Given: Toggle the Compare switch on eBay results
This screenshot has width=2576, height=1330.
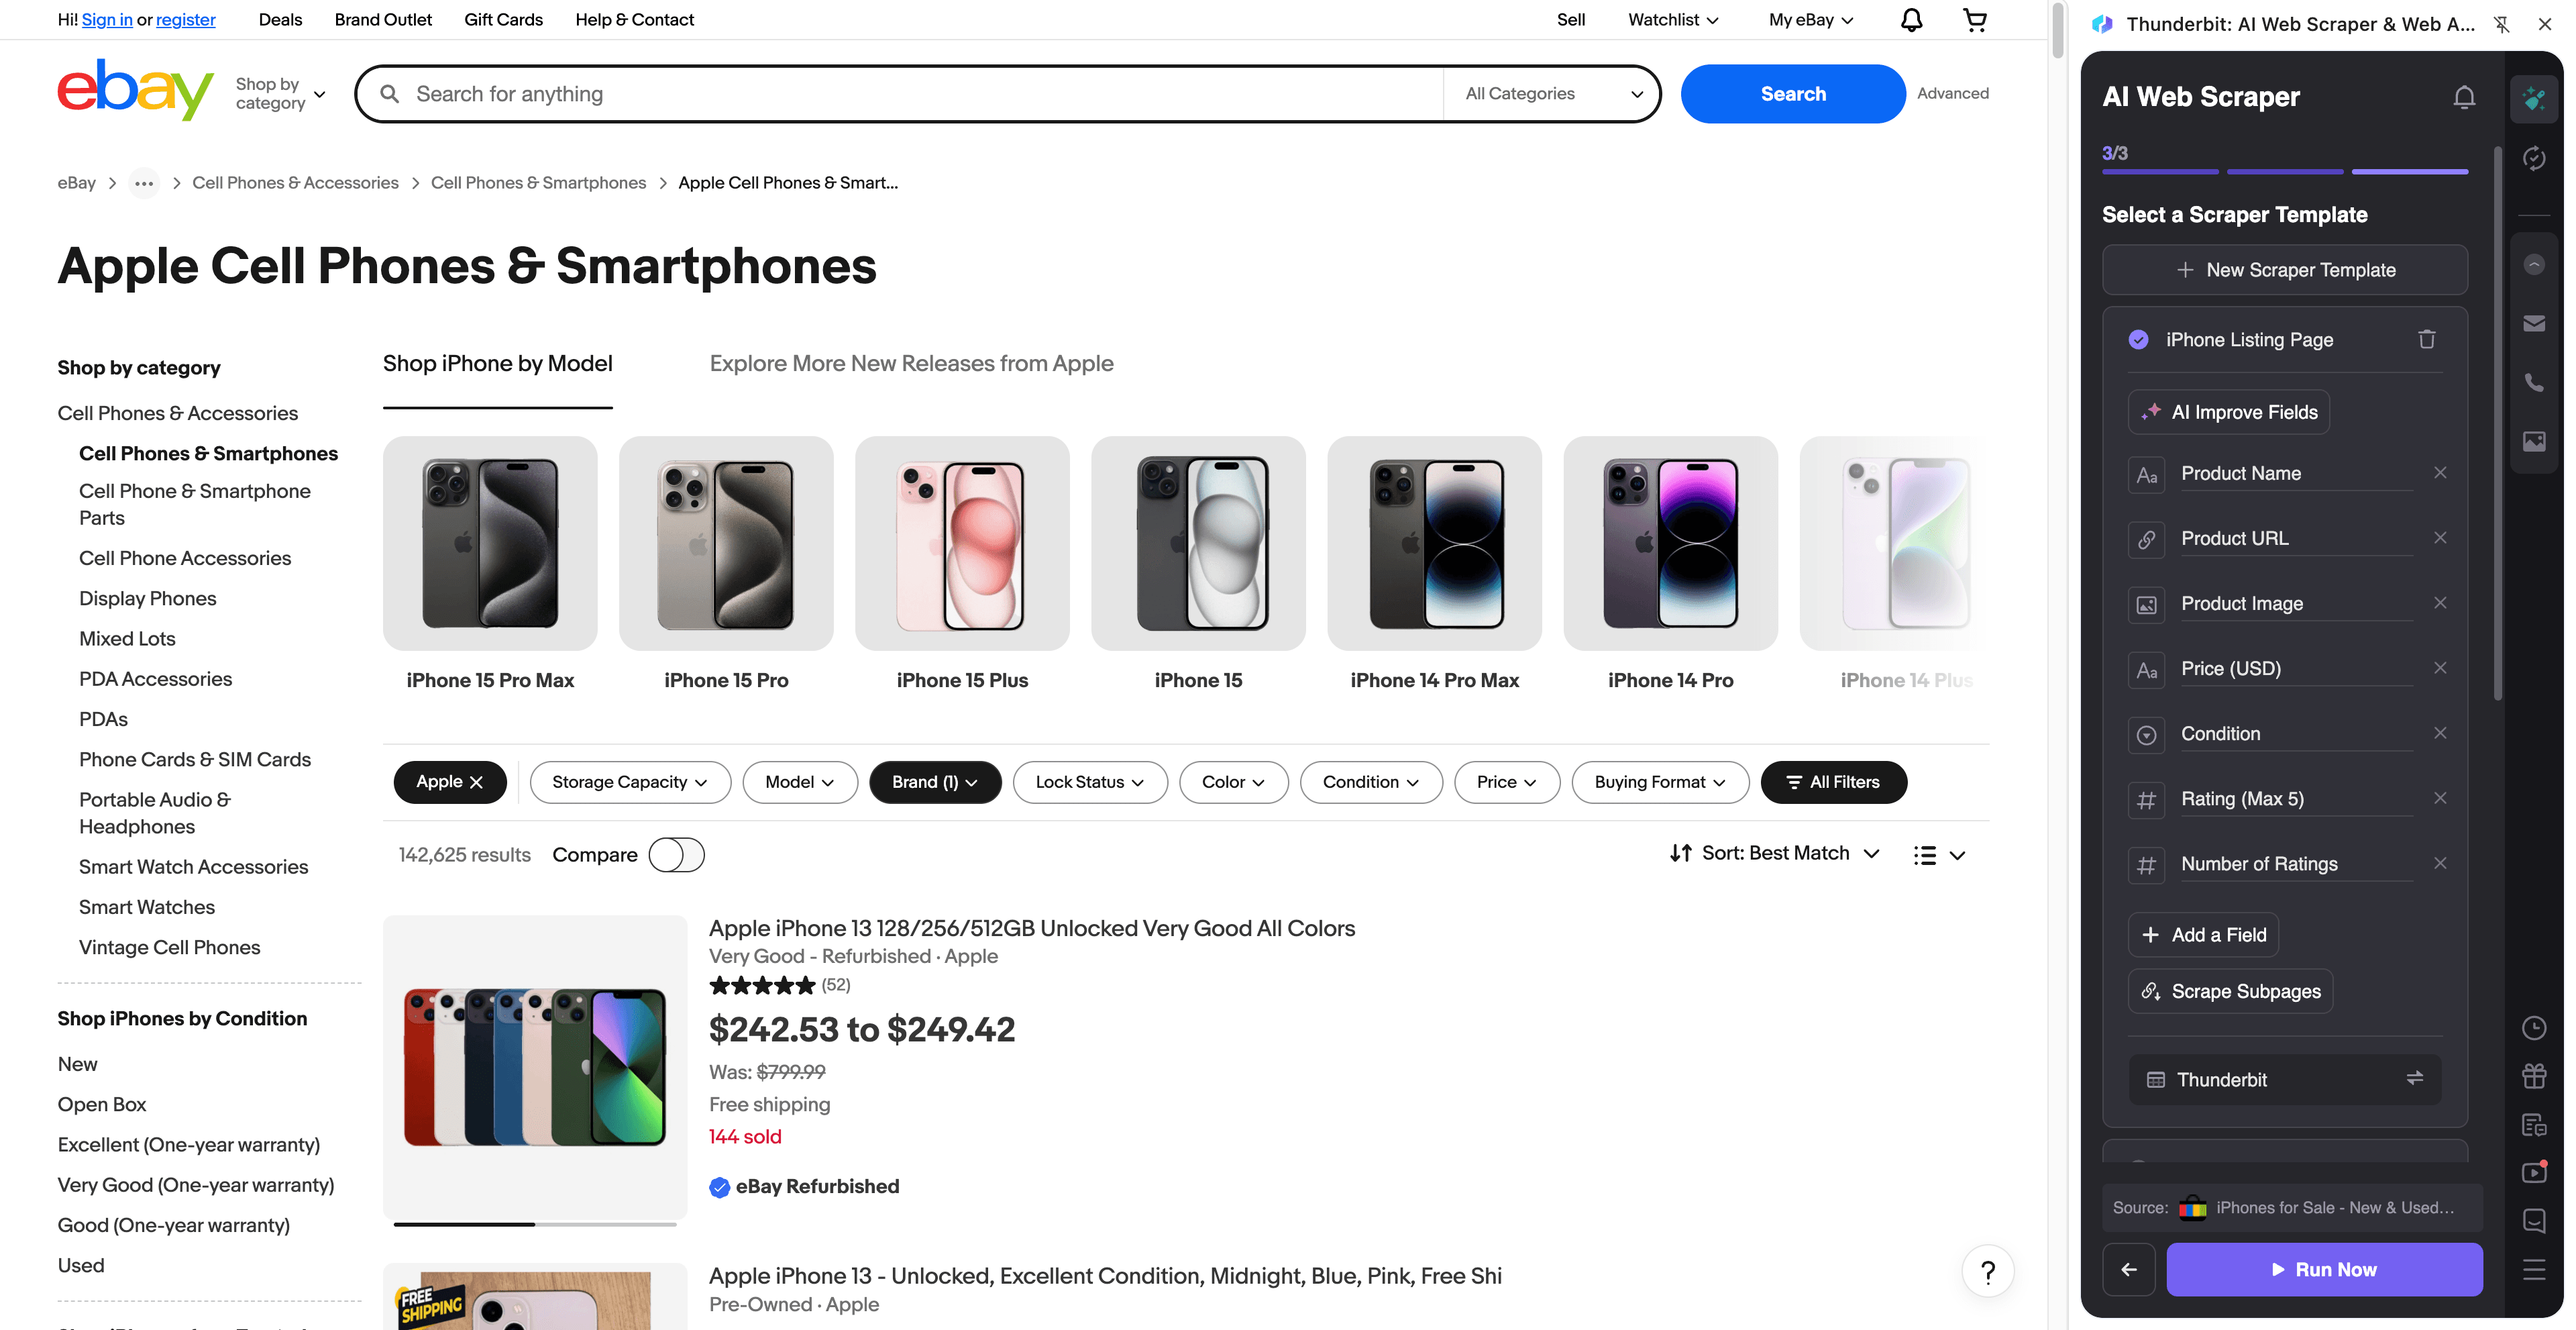Looking at the screenshot, I should [x=677, y=855].
